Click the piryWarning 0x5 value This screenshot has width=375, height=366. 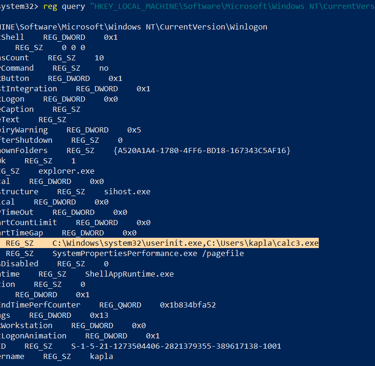(134, 130)
